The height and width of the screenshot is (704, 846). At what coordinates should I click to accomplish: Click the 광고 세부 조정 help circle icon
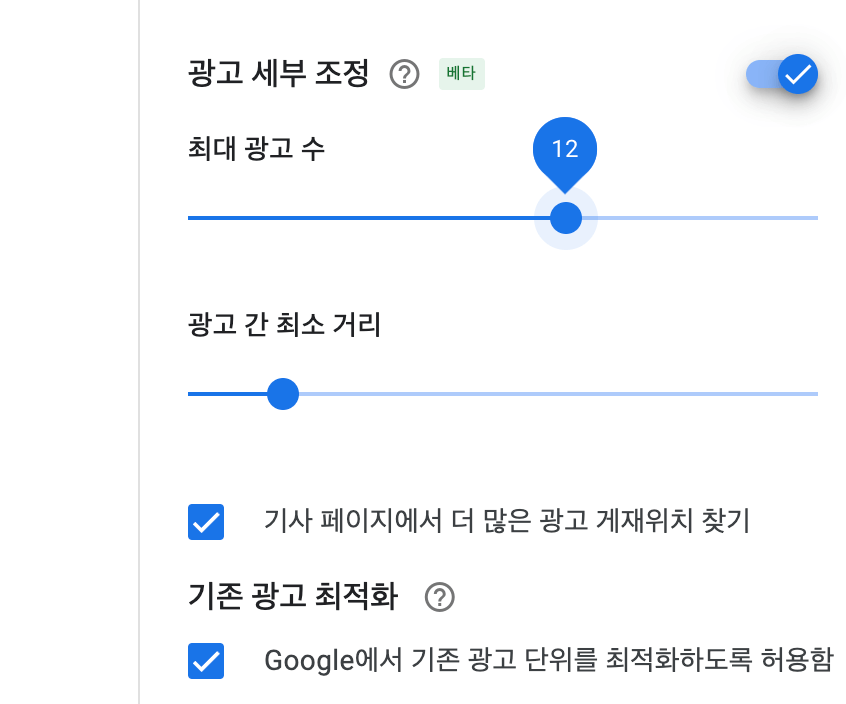click(x=404, y=74)
